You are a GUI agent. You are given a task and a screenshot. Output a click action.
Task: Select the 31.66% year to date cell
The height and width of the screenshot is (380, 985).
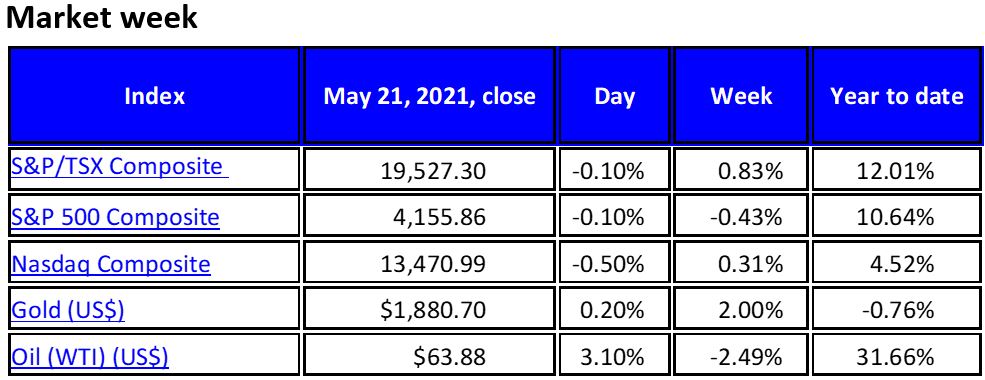(x=896, y=357)
